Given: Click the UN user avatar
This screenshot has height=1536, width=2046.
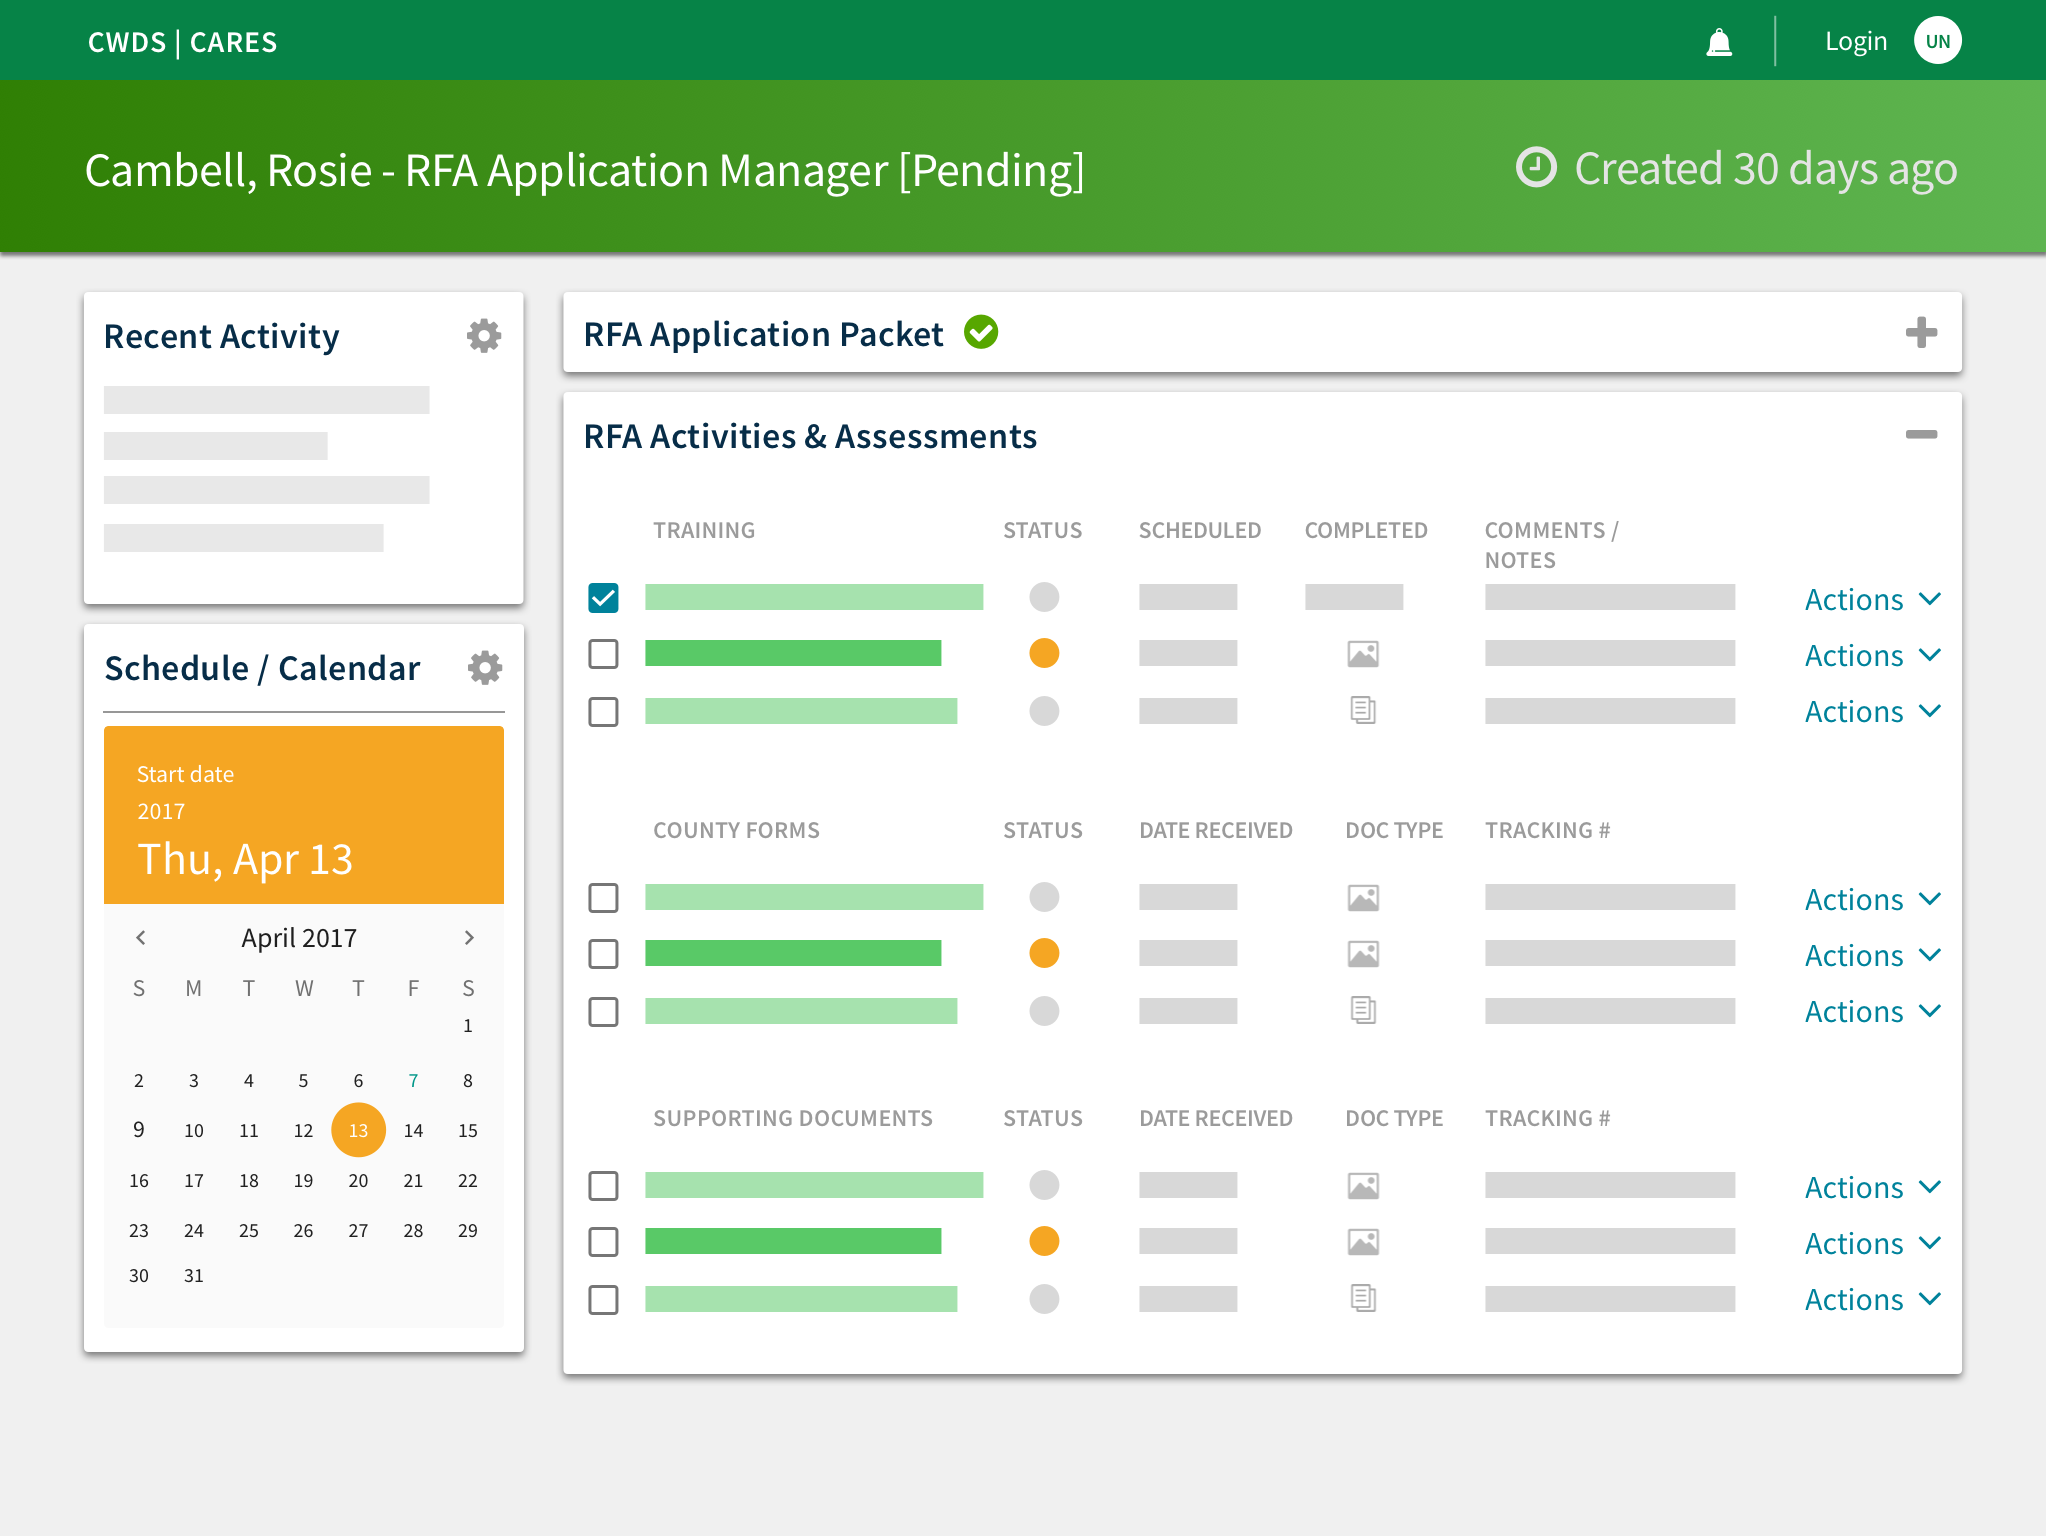Looking at the screenshot, I should click(x=1937, y=41).
